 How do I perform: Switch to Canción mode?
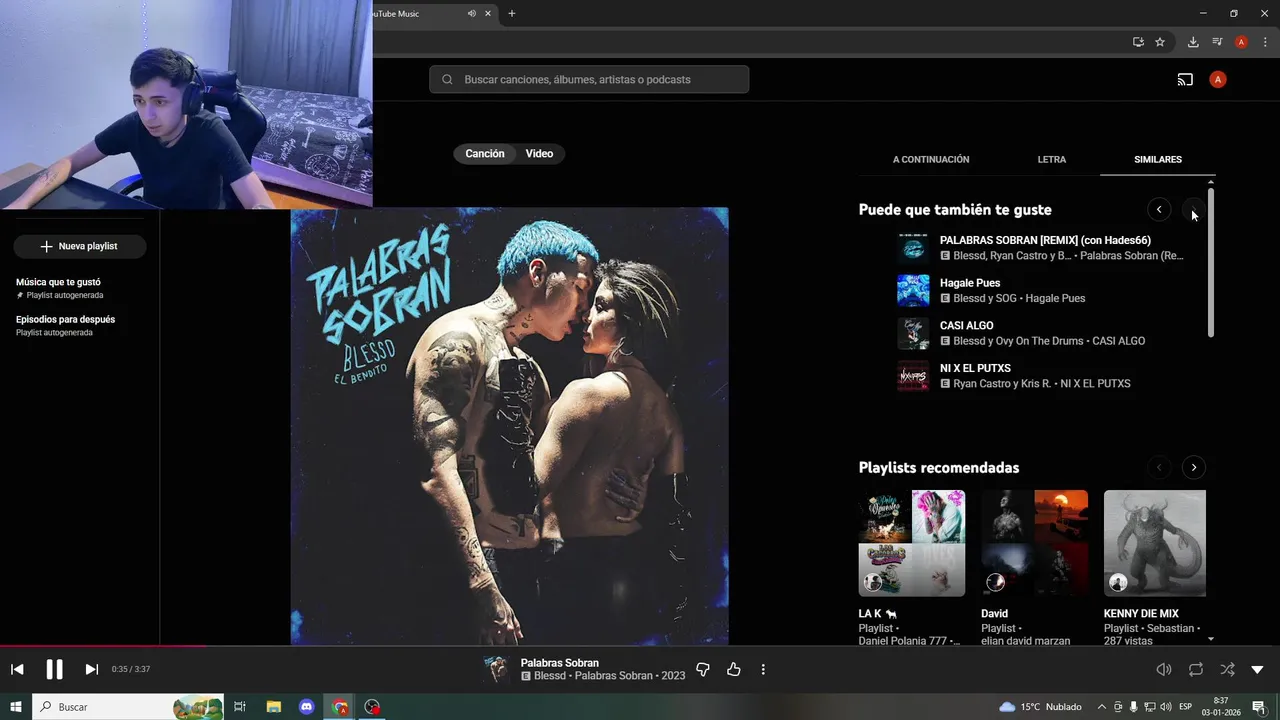485,153
